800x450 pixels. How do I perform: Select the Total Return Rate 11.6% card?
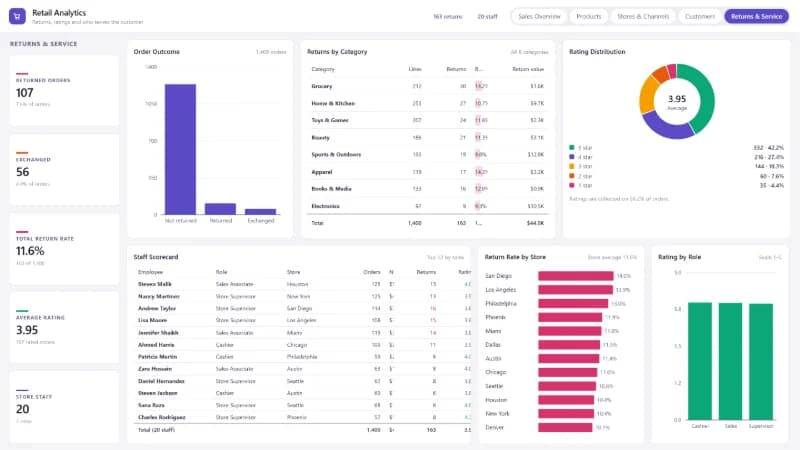[x=64, y=249]
